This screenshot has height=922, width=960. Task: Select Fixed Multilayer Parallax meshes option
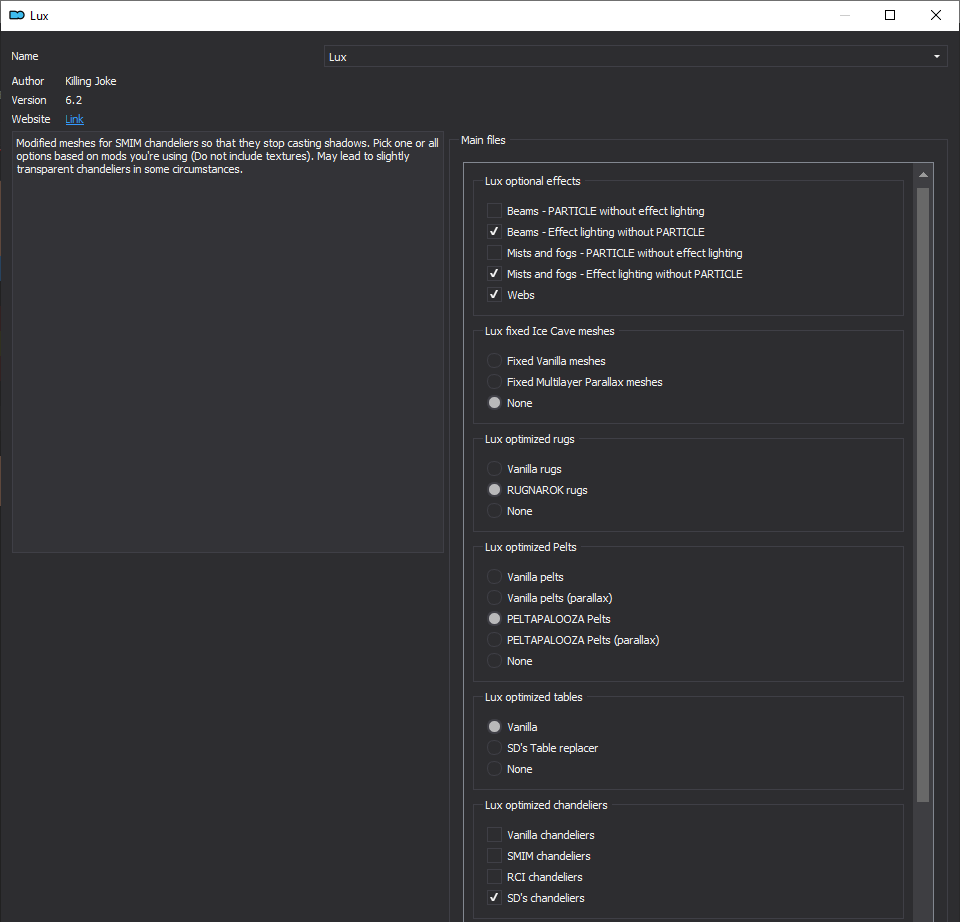click(x=494, y=382)
